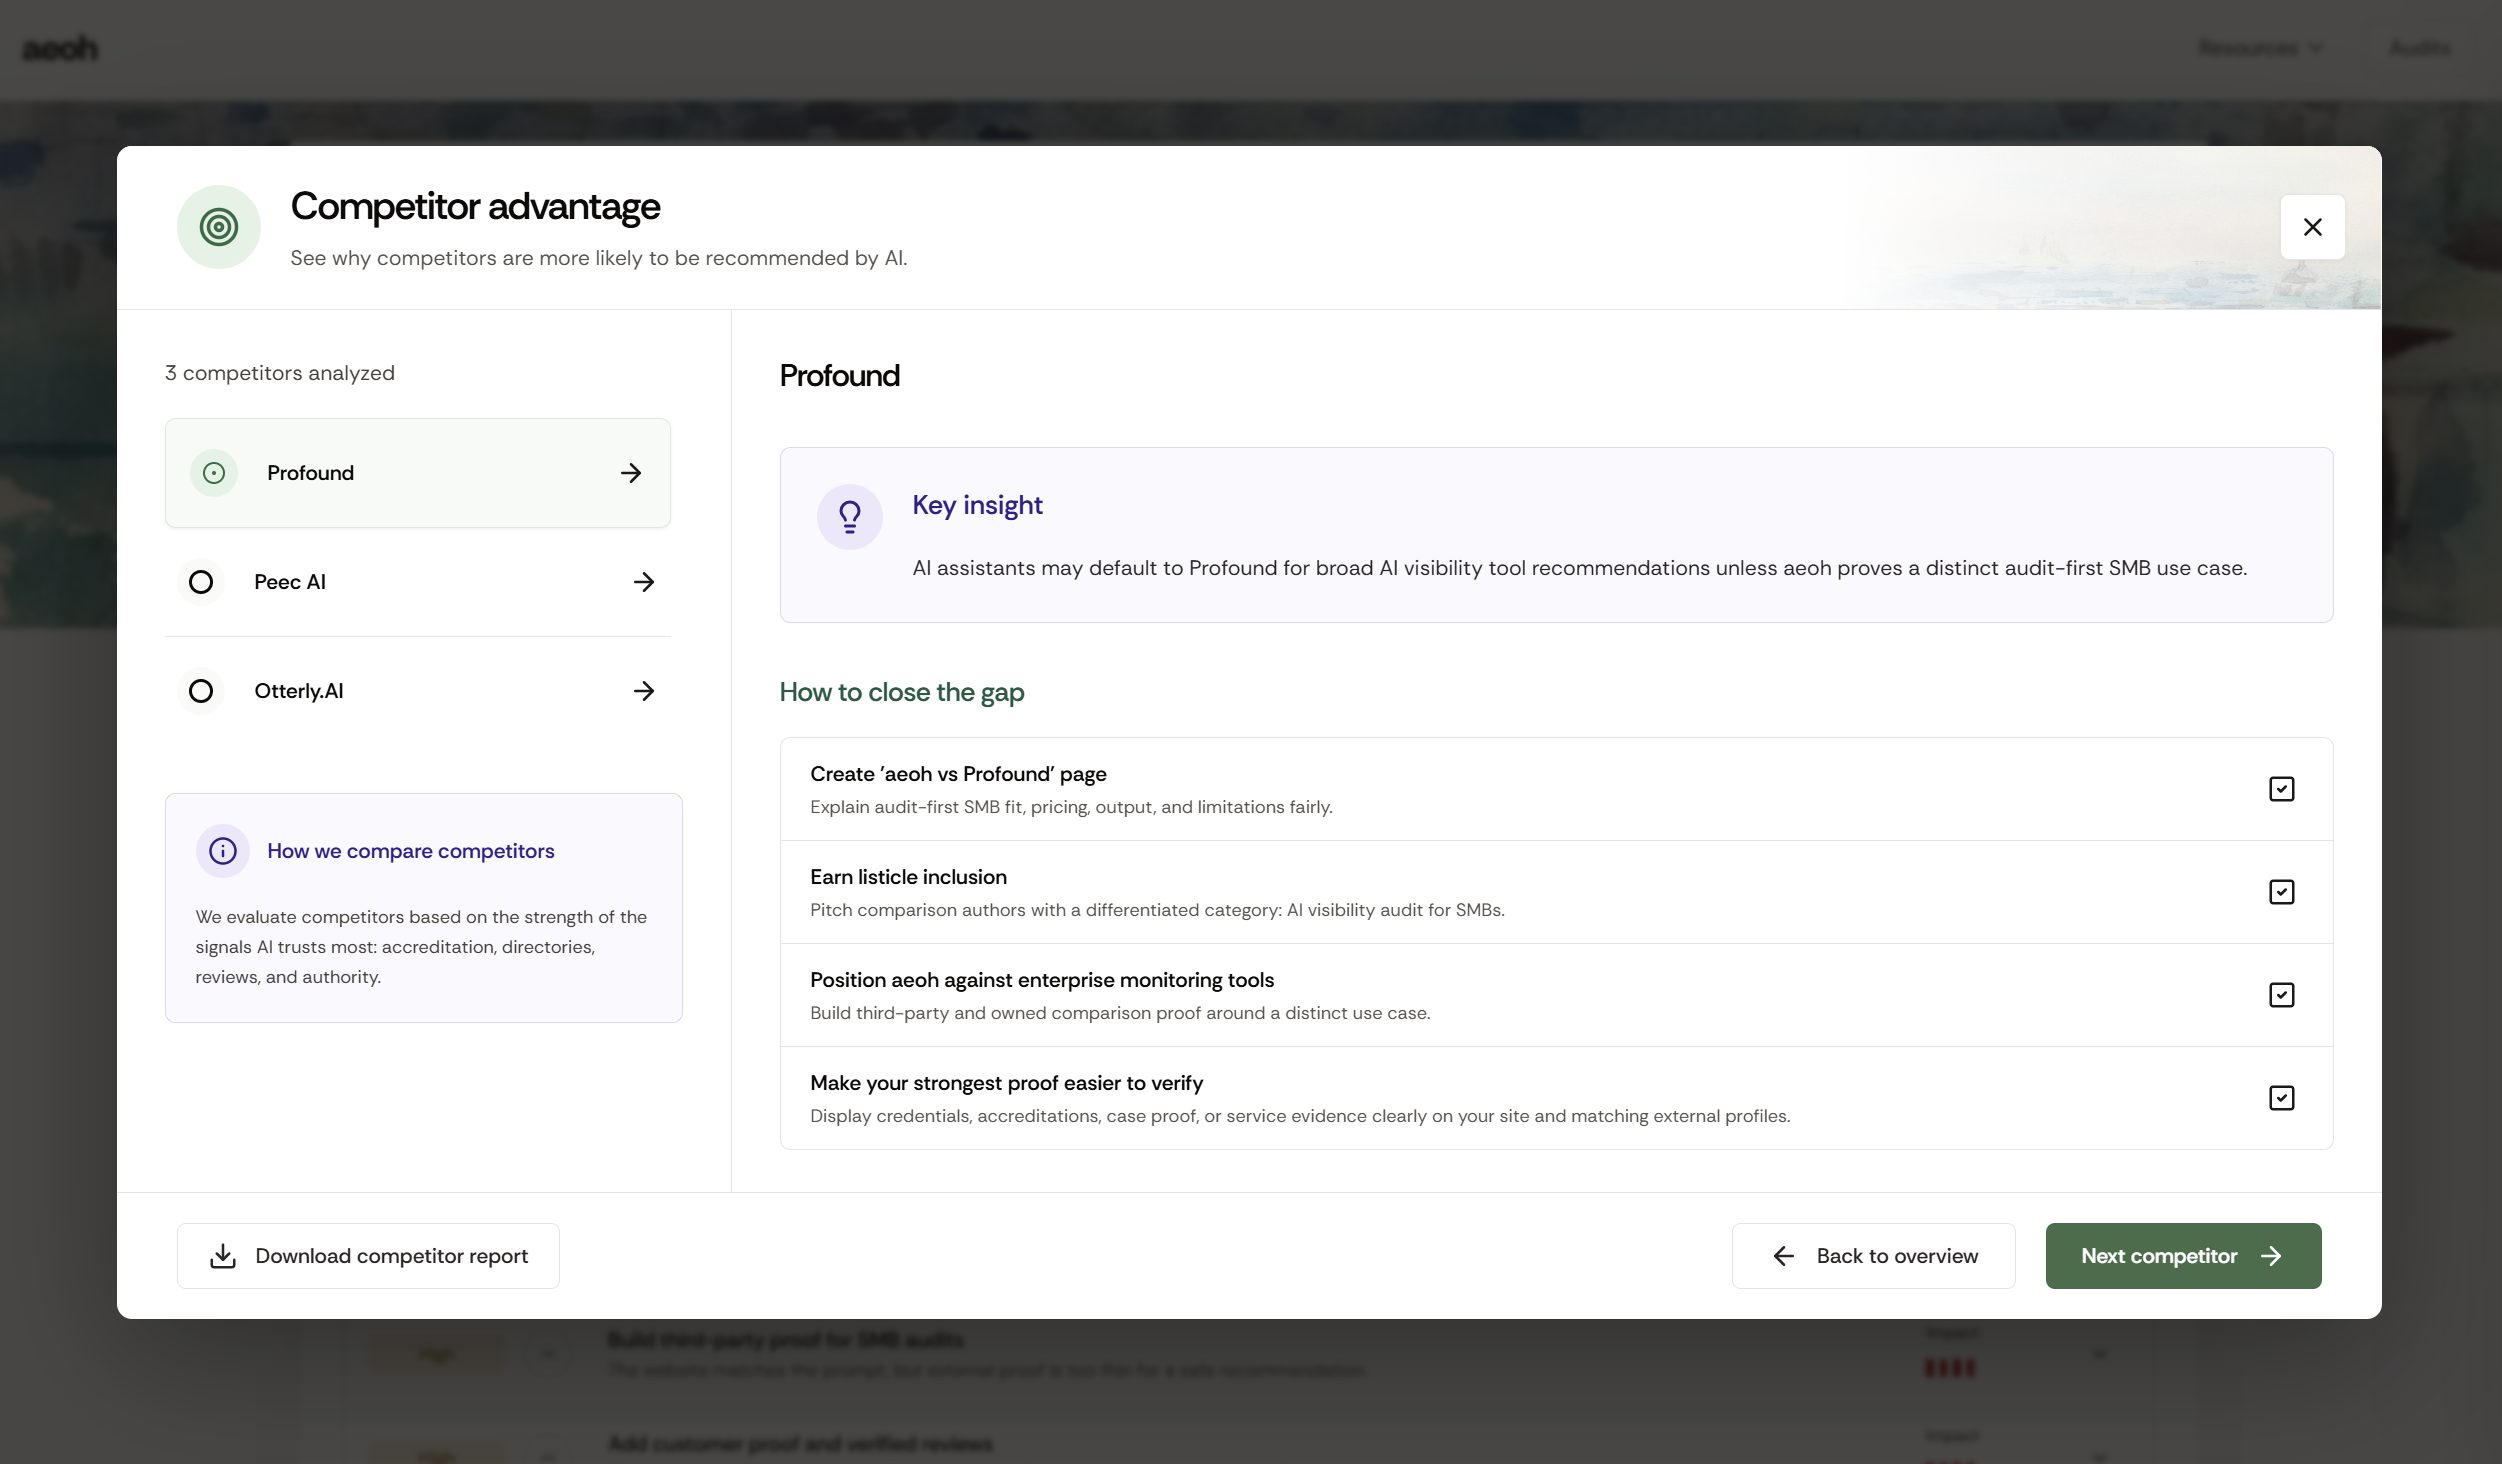The height and width of the screenshot is (1464, 2502).
Task: Click Back to overview button
Action: click(x=1873, y=1256)
